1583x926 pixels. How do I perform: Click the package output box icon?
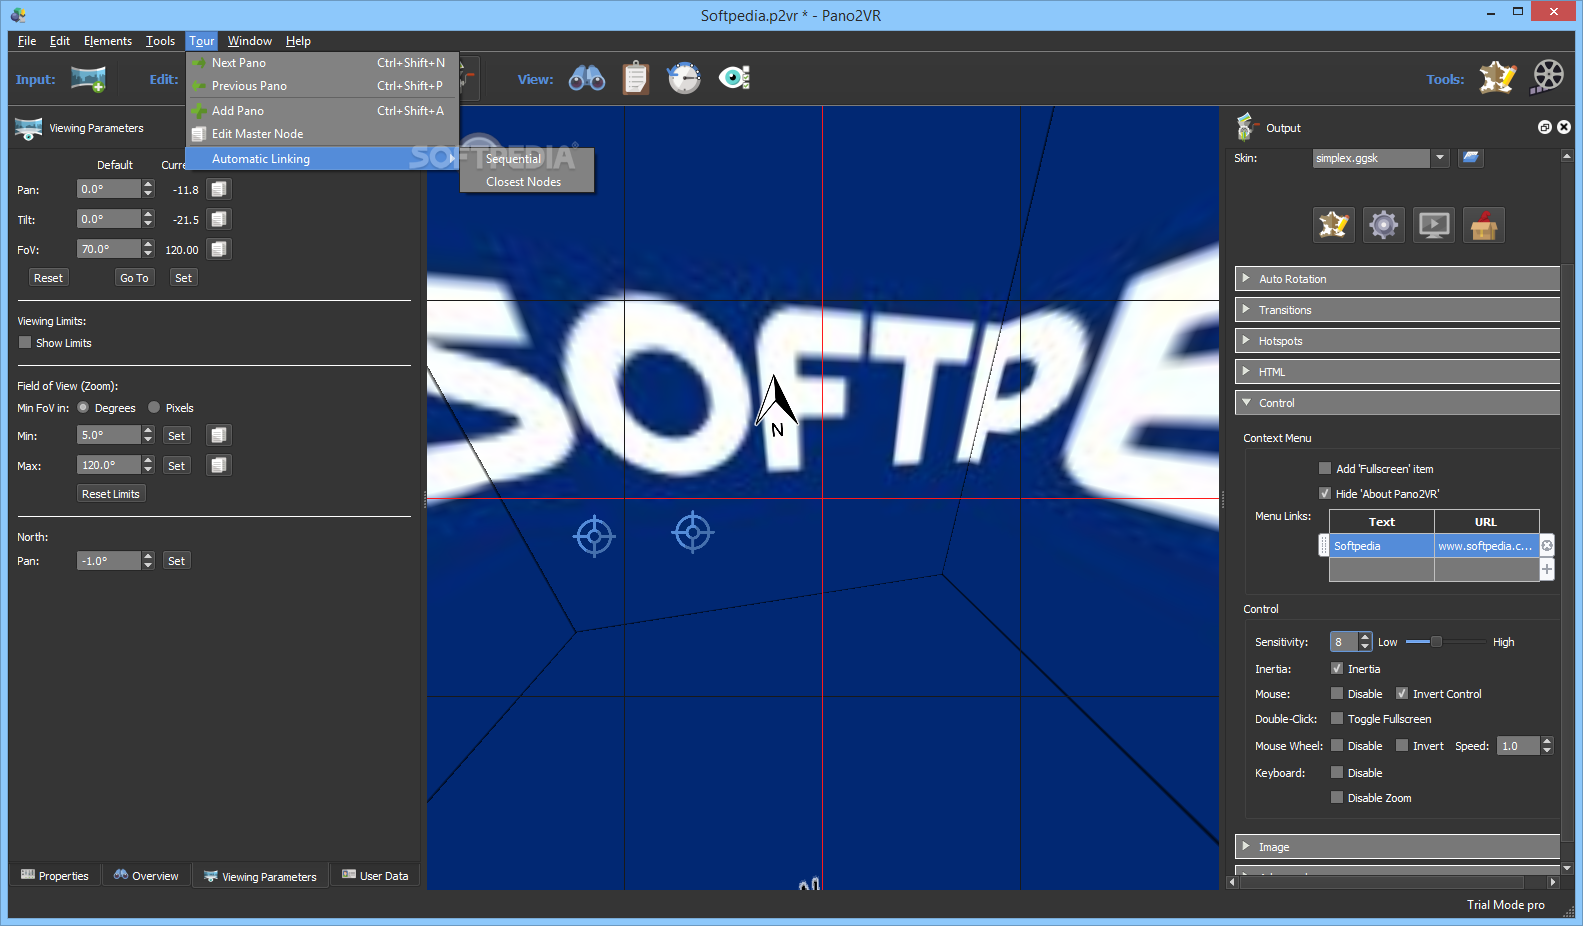point(1484,225)
